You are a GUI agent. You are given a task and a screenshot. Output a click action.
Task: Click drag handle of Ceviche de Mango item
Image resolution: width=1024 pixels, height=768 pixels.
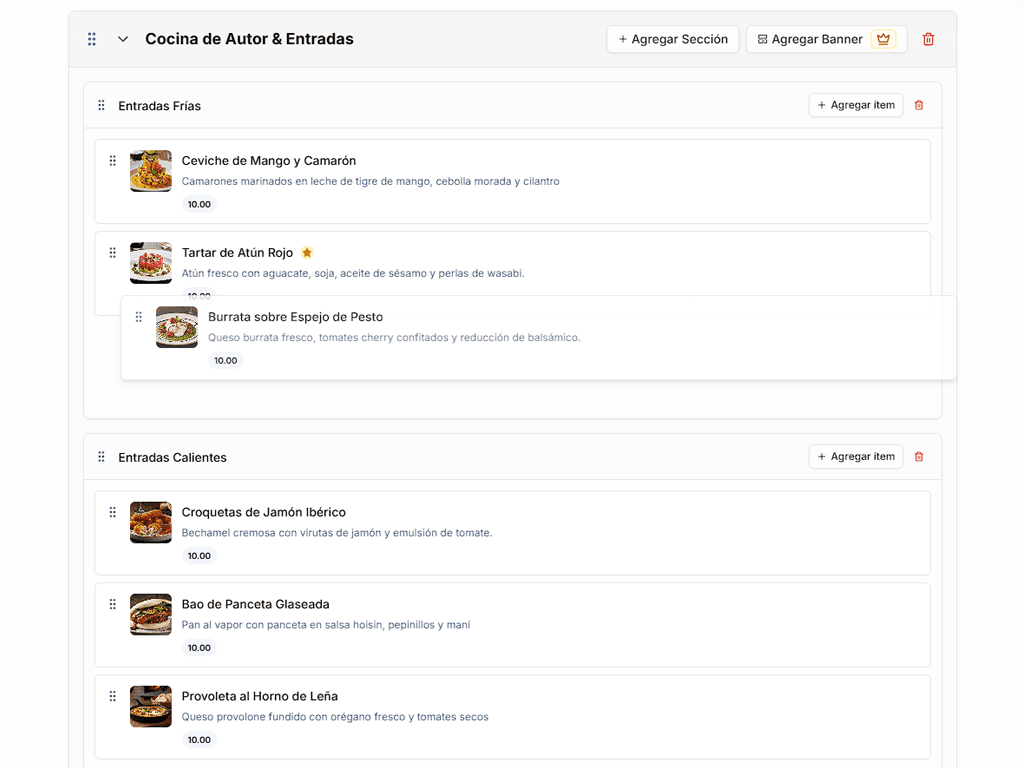(113, 161)
